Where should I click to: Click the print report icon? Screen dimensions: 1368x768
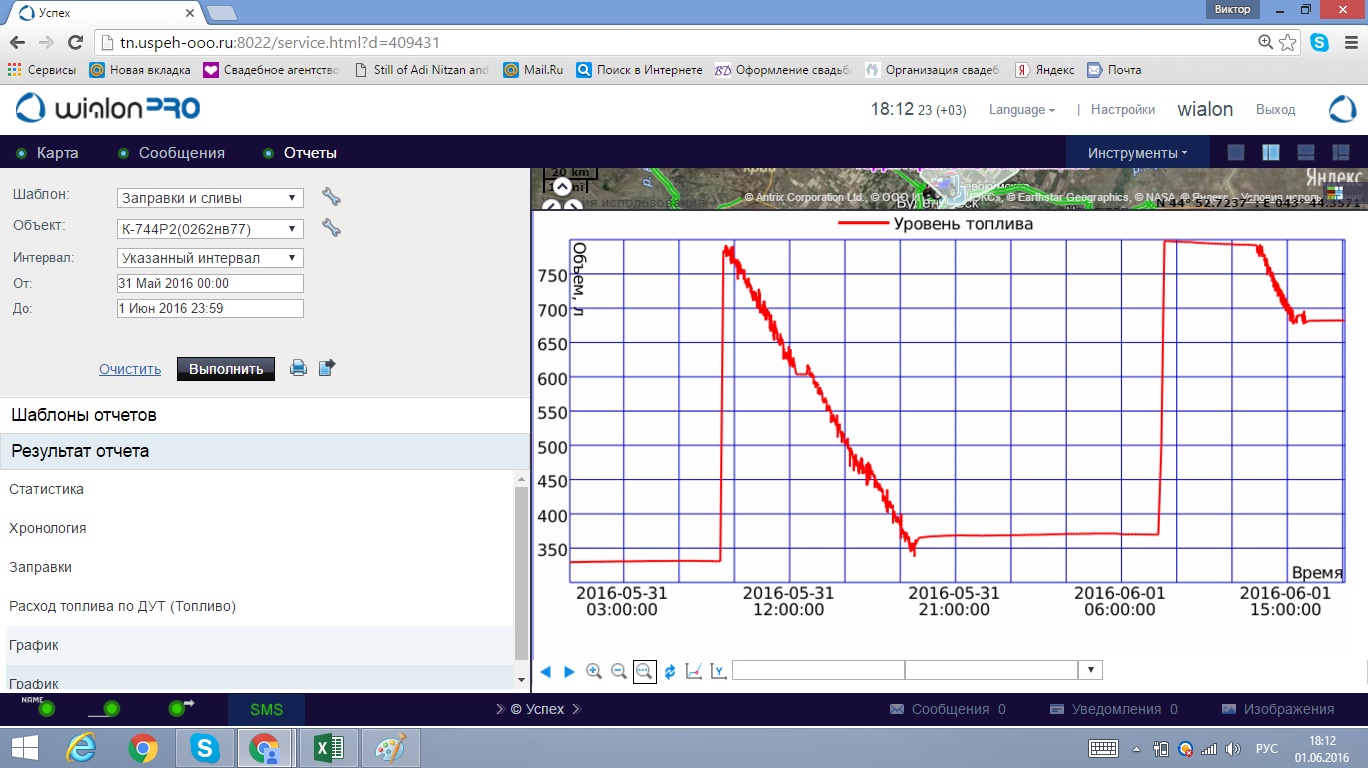298,368
